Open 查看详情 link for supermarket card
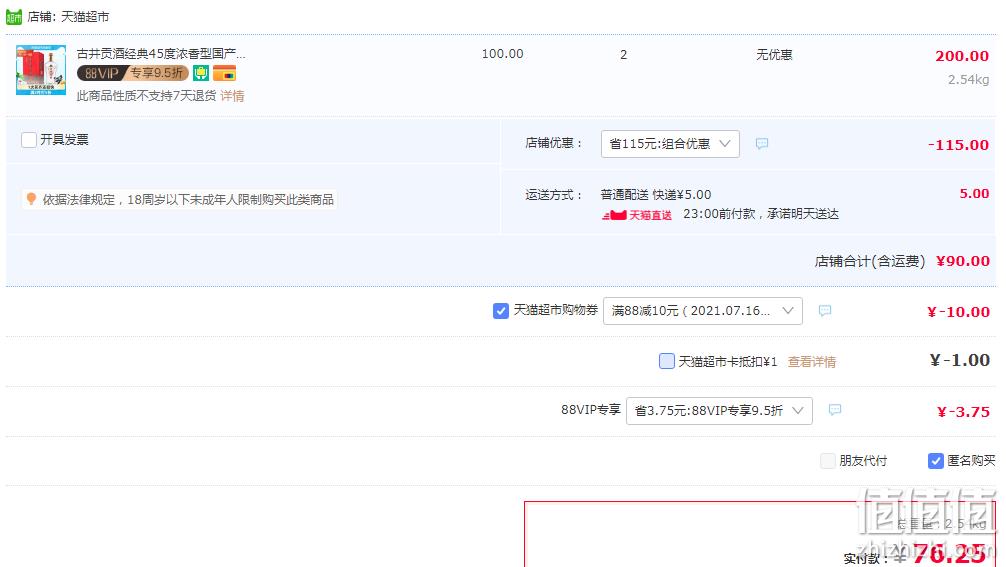1006x567 pixels. tap(812, 362)
